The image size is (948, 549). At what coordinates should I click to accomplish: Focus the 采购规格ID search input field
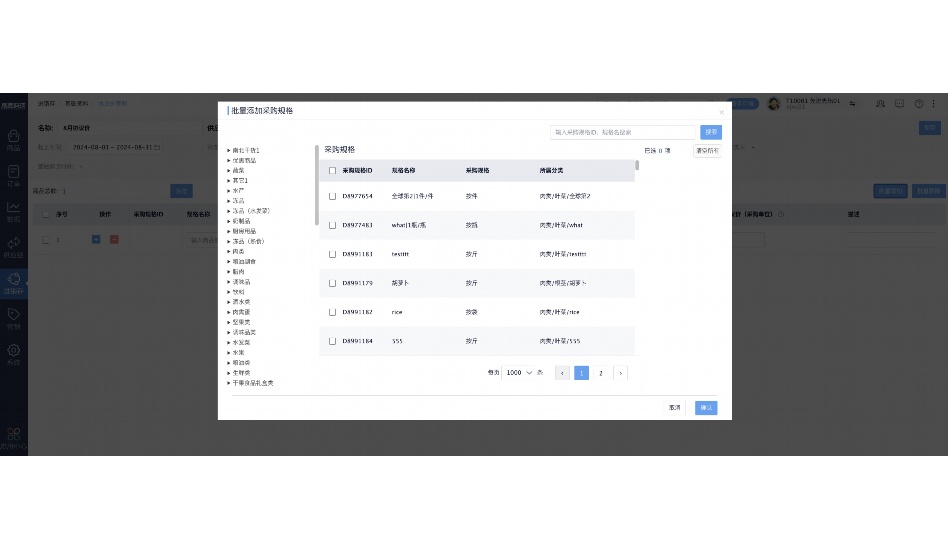pyautogui.click(x=623, y=132)
